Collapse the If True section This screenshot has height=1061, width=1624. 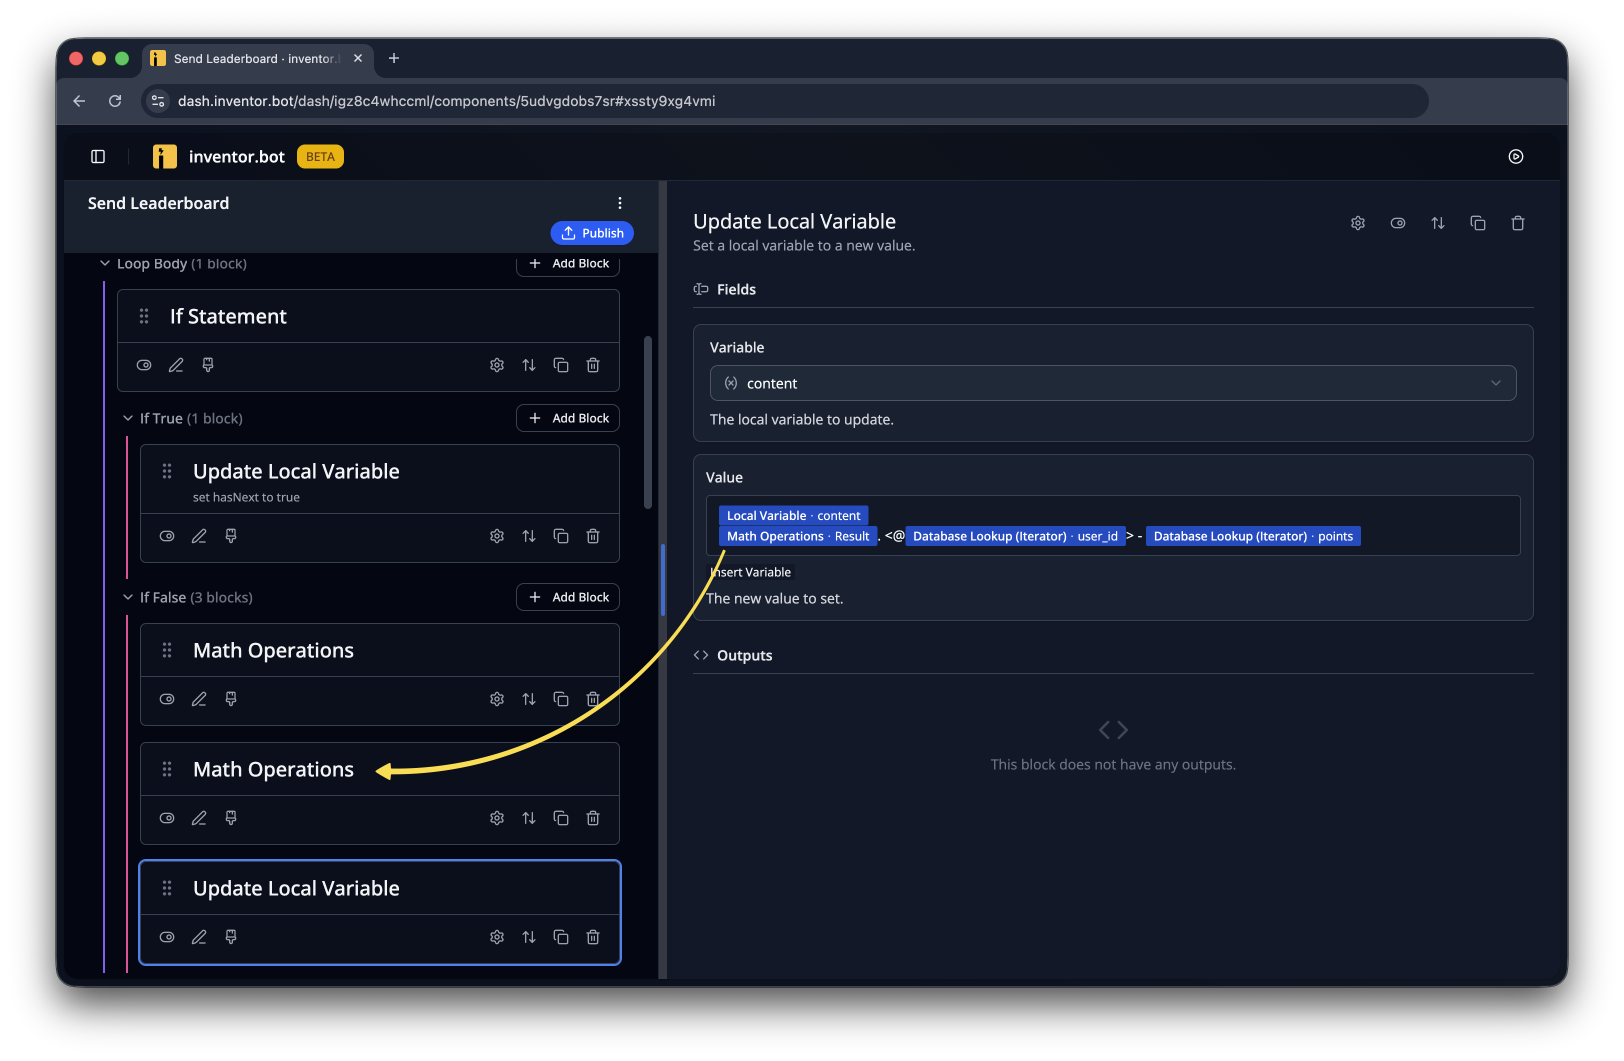(128, 418)
